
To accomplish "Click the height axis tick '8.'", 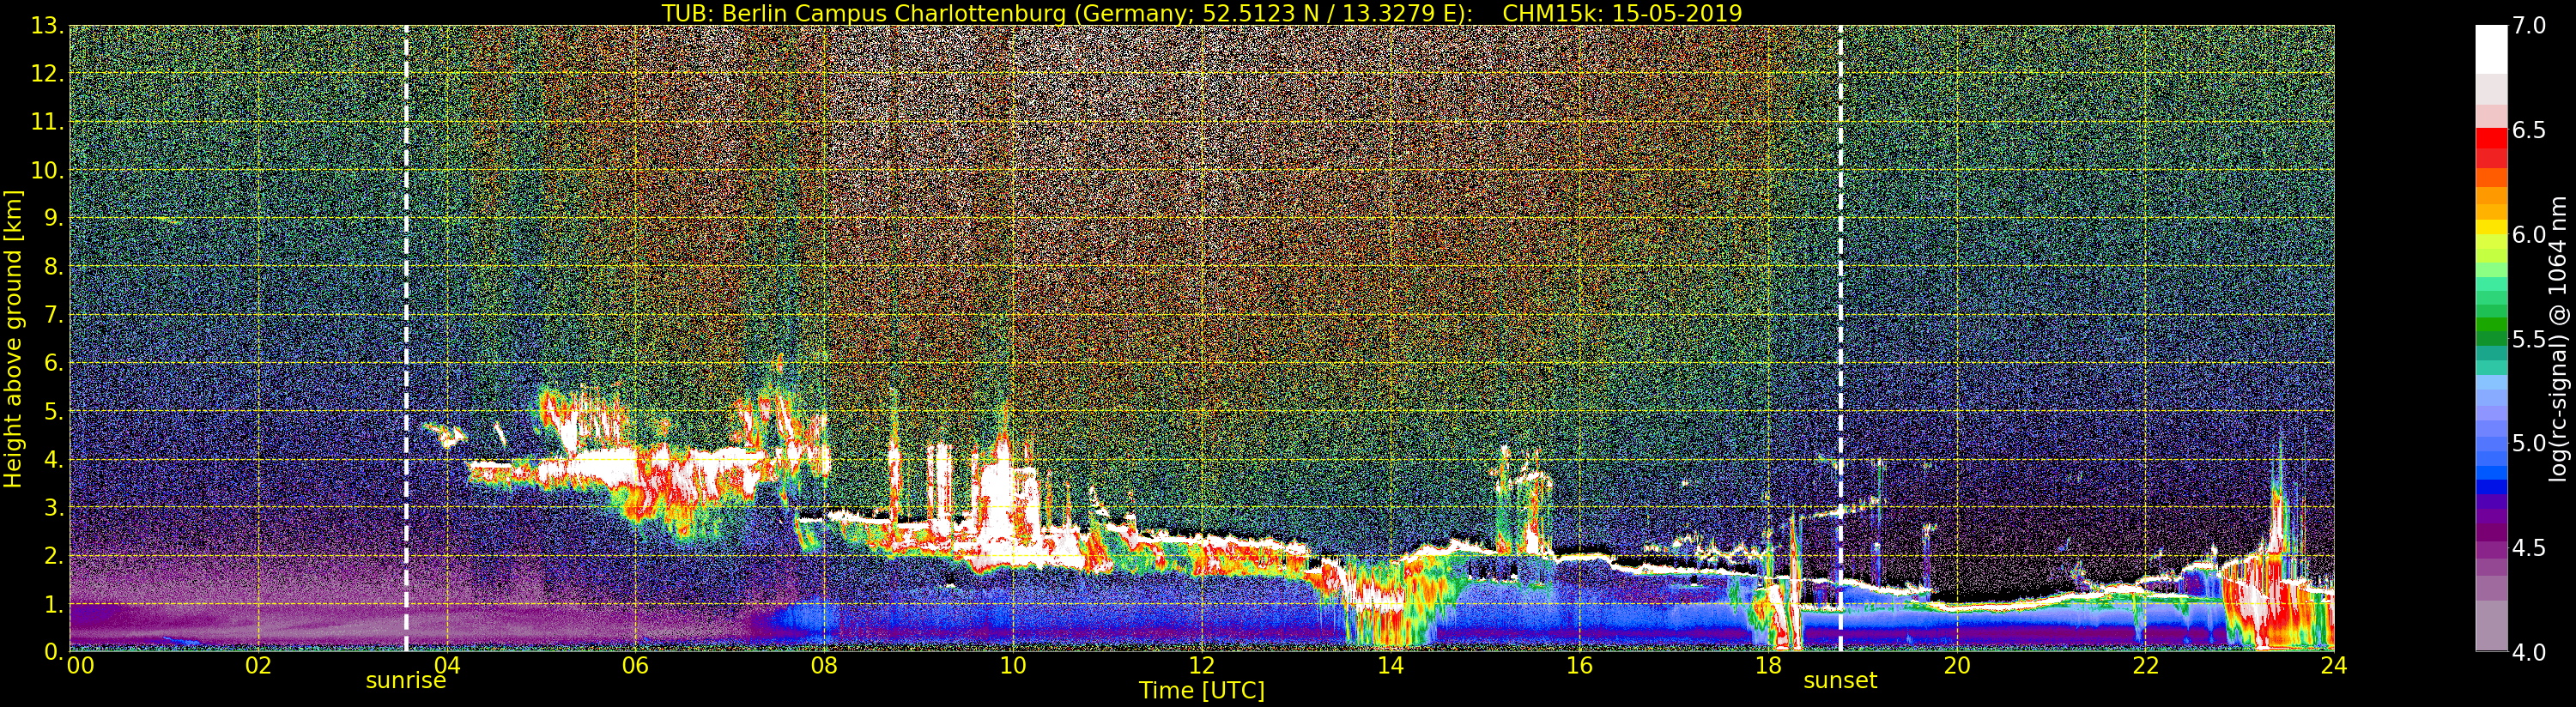I will click(x=54, y=266).
